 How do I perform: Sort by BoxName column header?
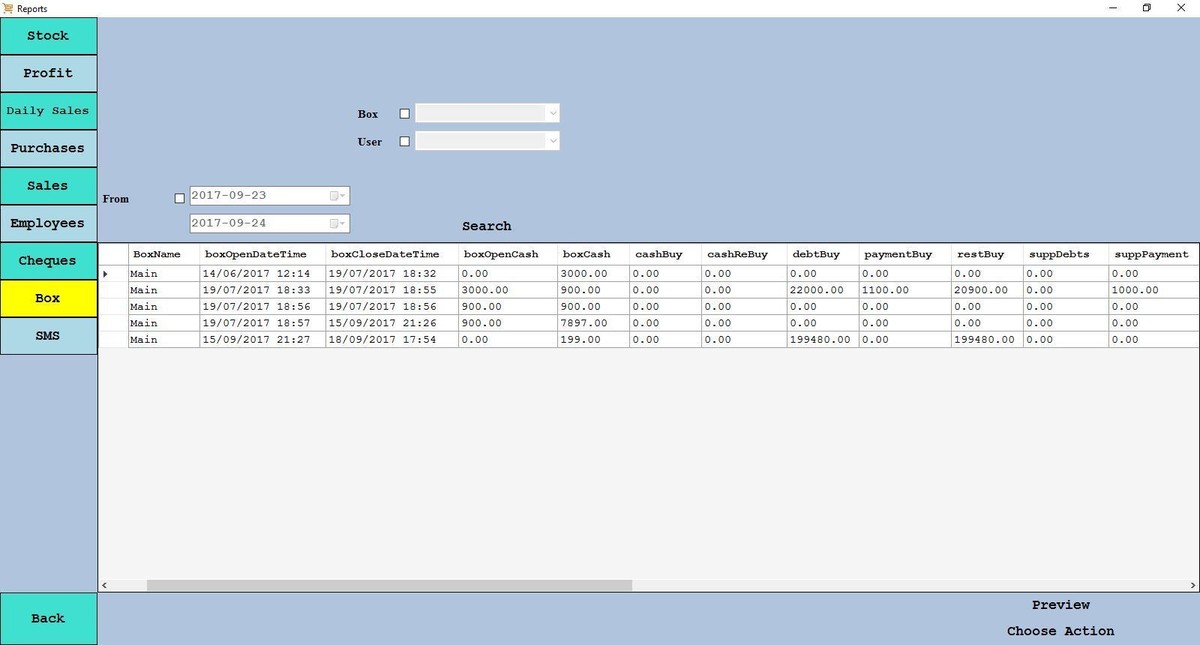[163, 254]
